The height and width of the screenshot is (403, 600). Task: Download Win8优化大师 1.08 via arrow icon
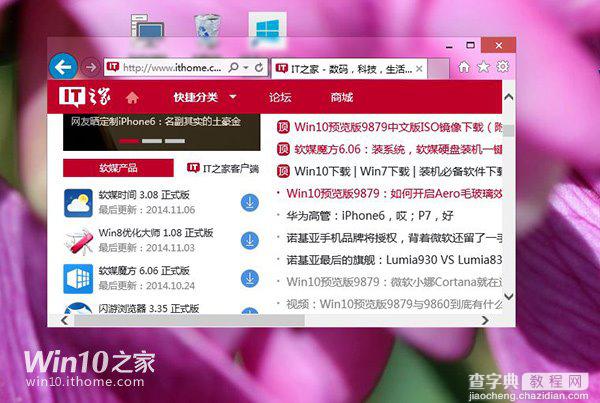click(250, 240)
